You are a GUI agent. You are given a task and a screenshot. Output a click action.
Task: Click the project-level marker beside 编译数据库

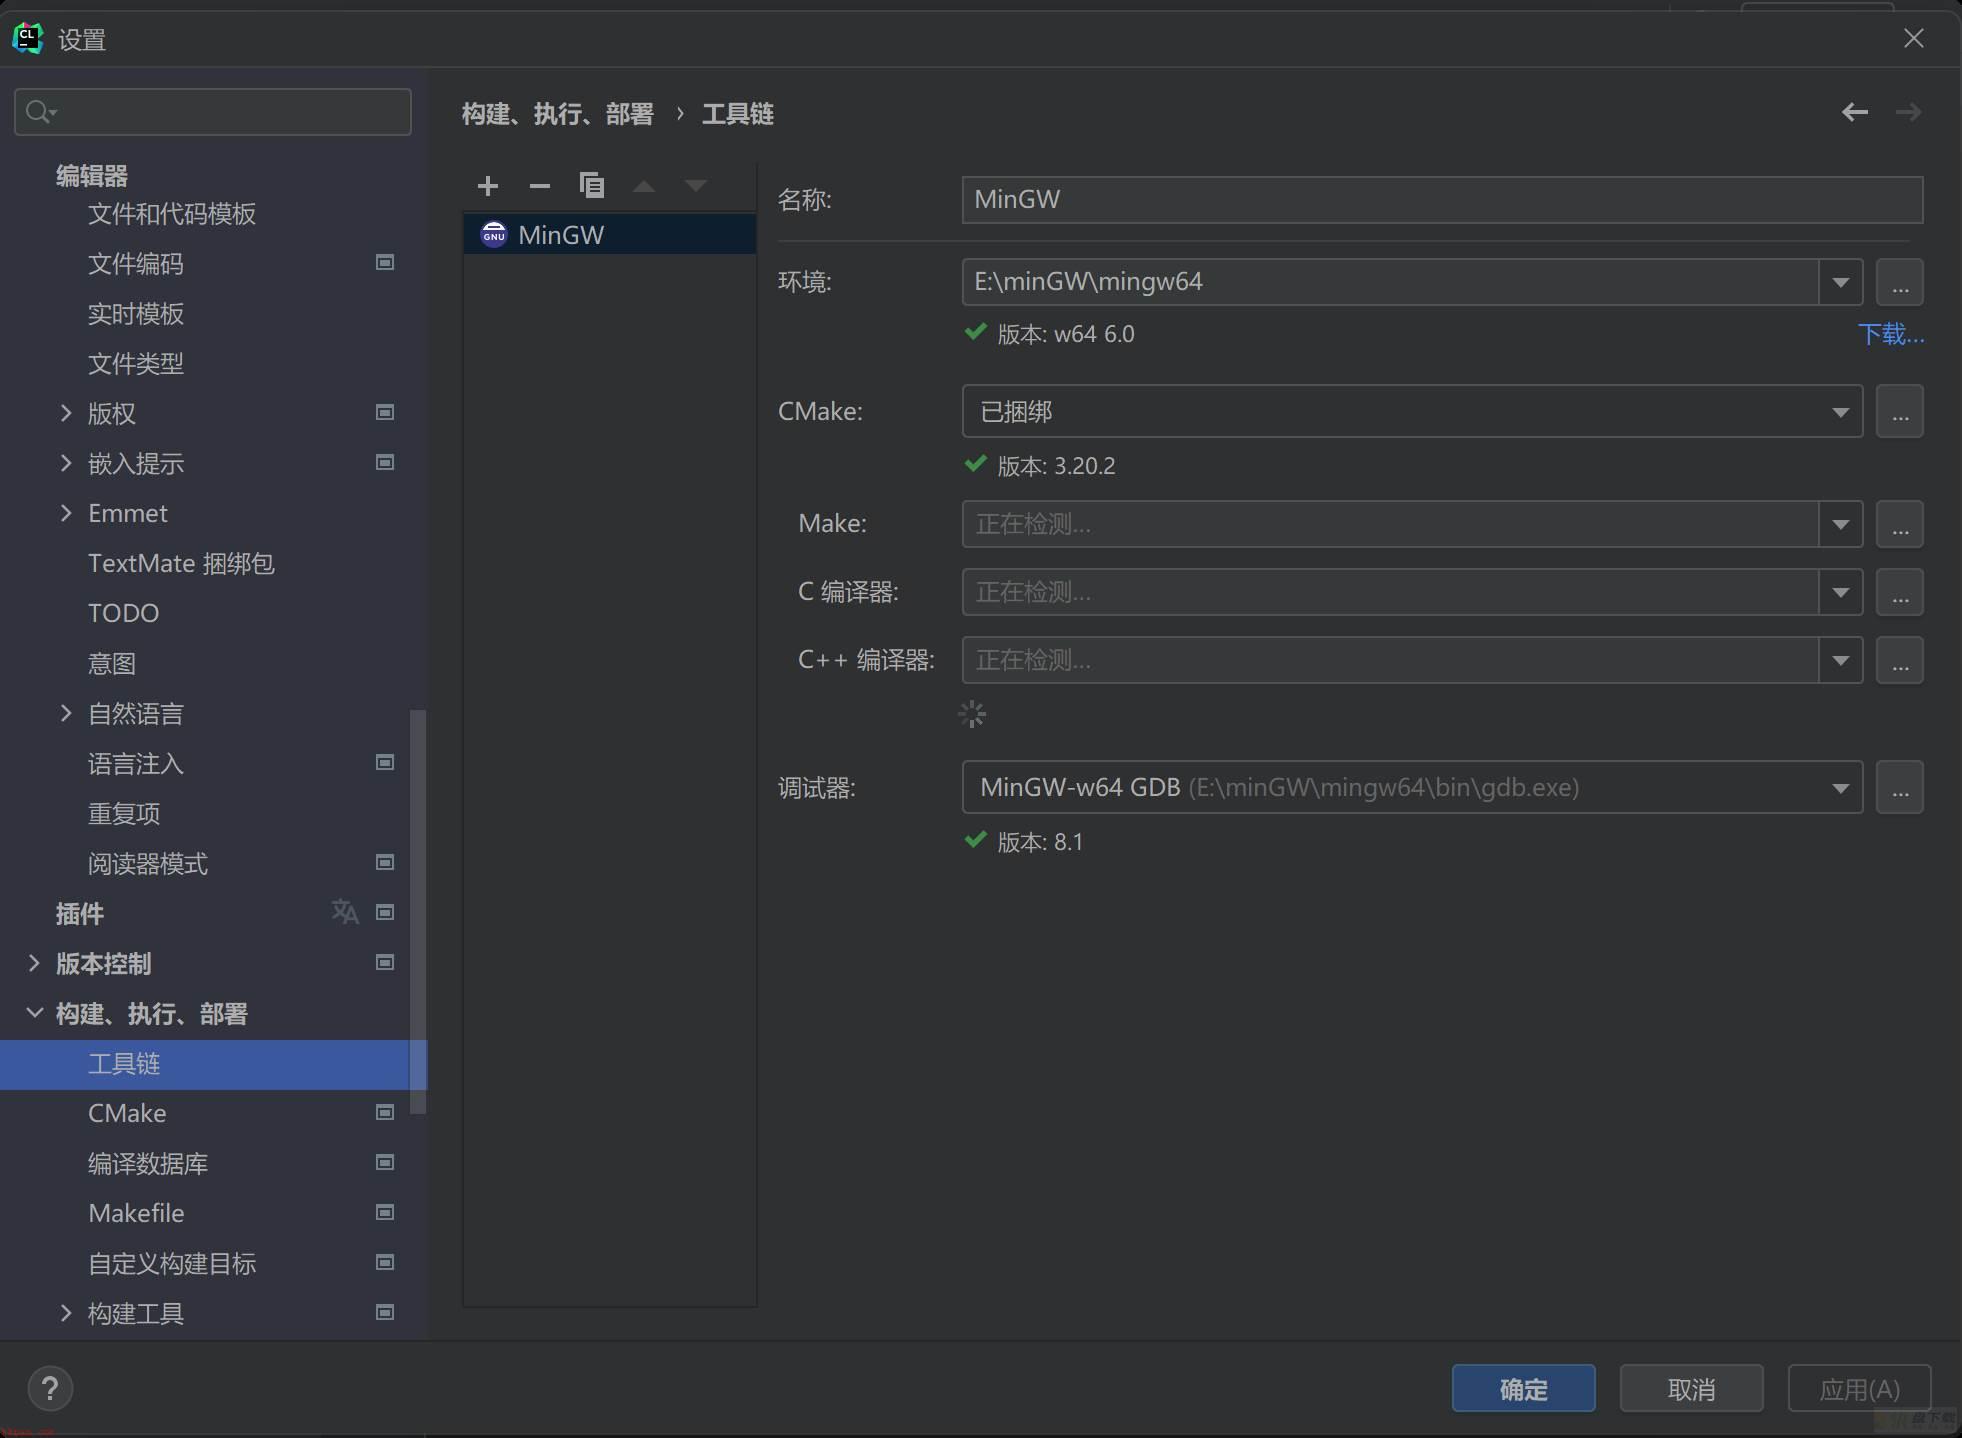tap(385, 1162)
